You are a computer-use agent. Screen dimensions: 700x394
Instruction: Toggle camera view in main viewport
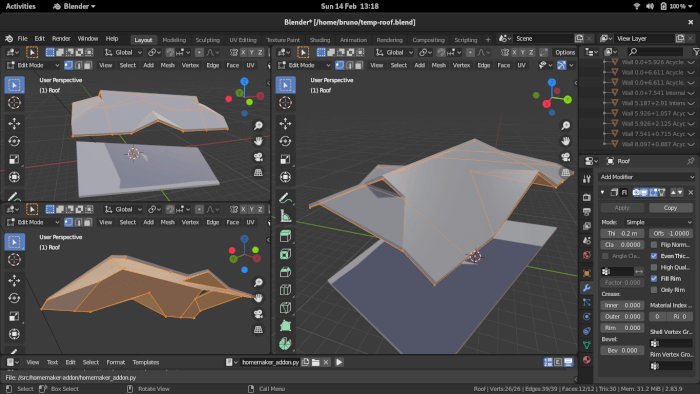coord(566,157)
